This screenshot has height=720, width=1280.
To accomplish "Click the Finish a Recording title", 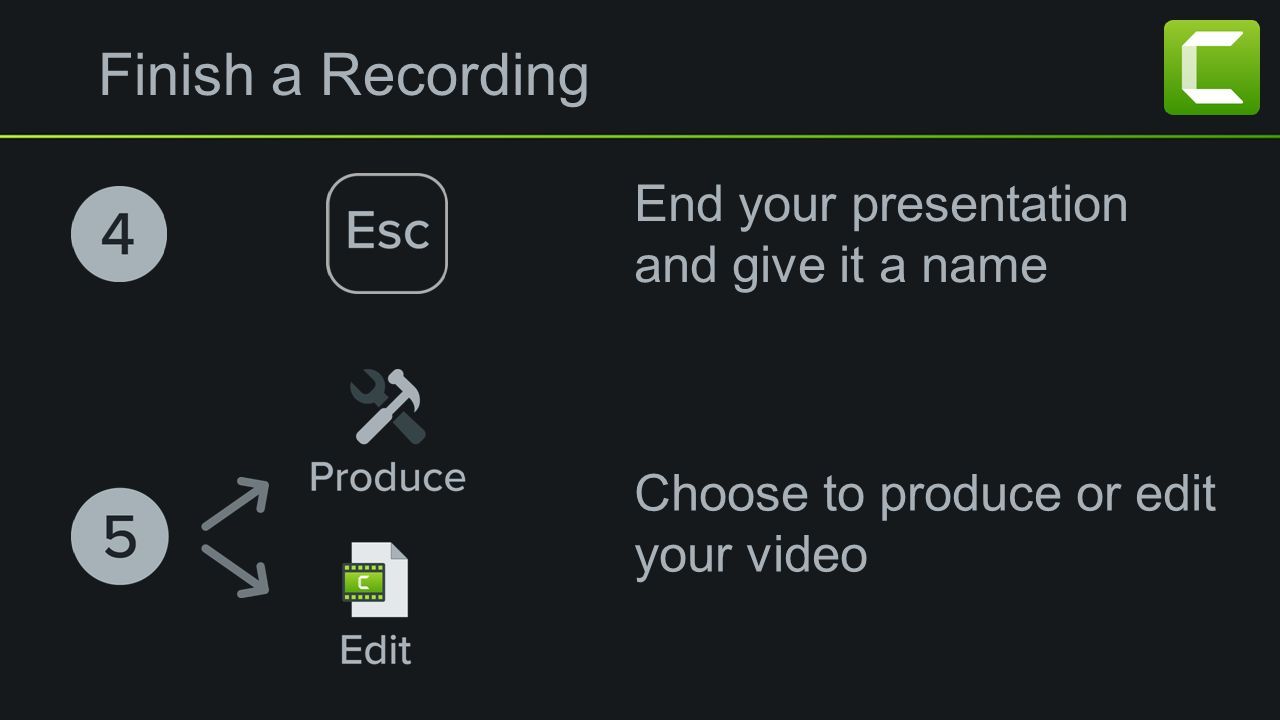I will pyautogui.click(x=344, y=75).
